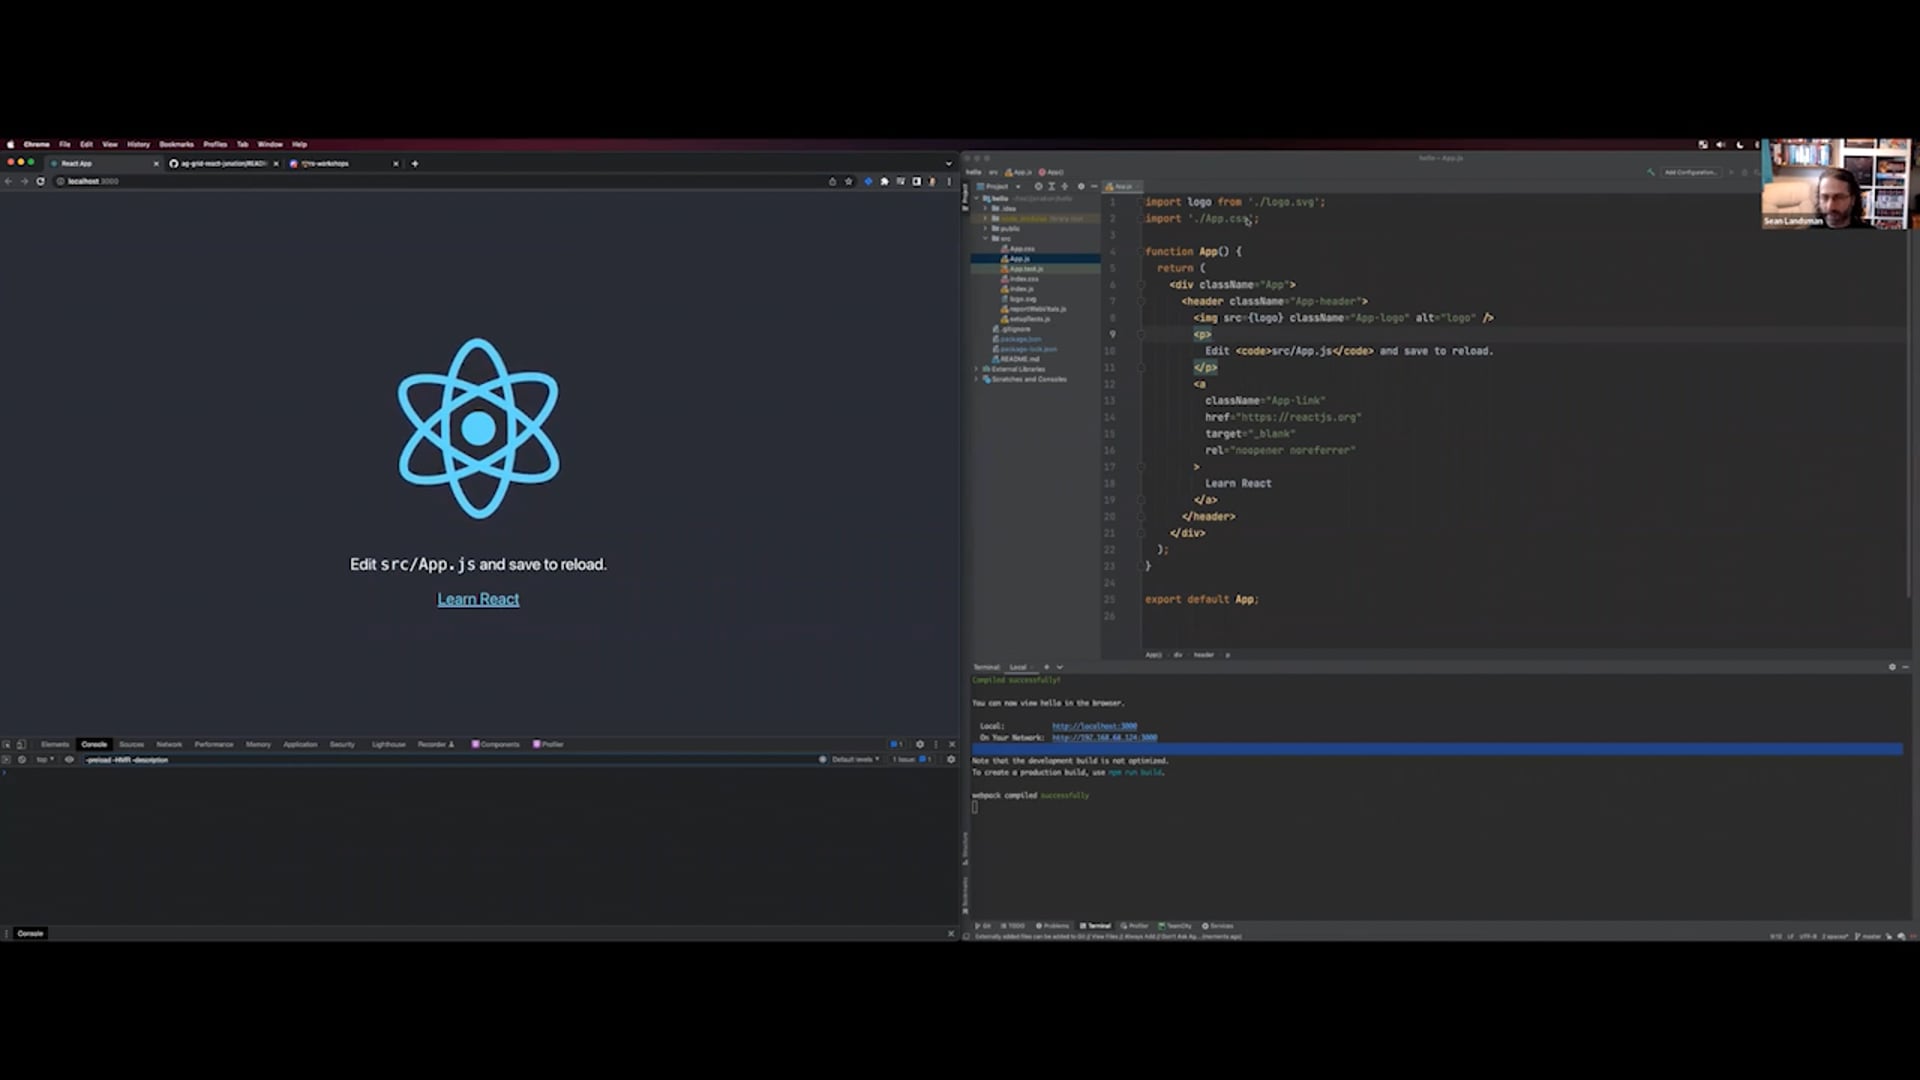Viewport: 1920px width, 1080px height.
Task: Toggle the Project tool window side tab
Action: (966, 197)
